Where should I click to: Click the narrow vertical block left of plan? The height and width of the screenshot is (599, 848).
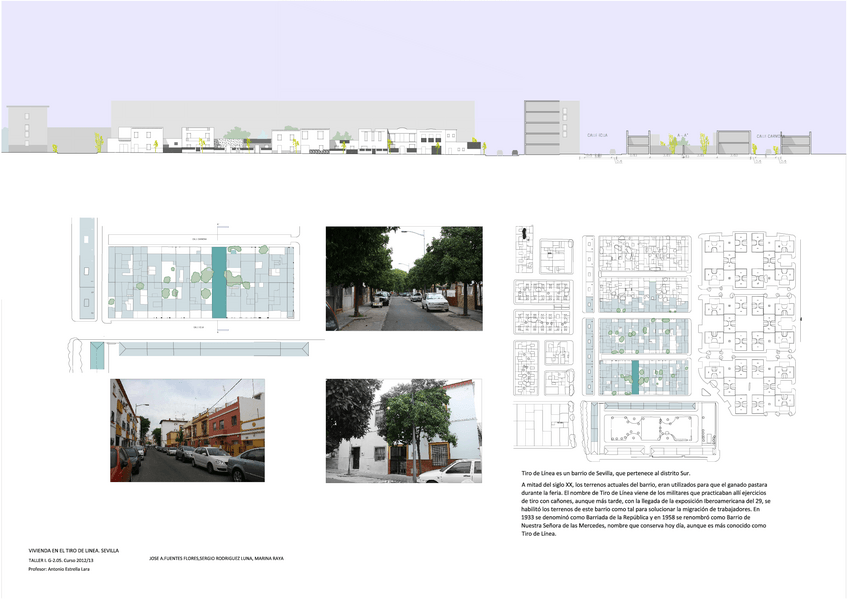click(88, 267)
